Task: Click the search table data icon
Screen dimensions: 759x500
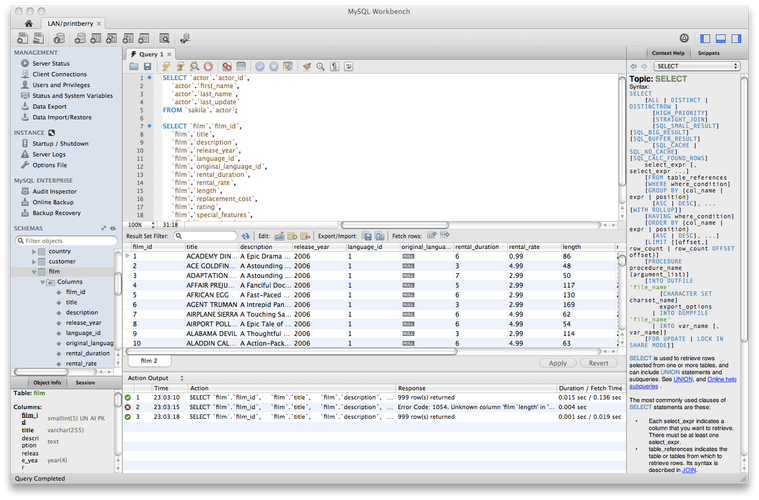Action: coord(164,38)
